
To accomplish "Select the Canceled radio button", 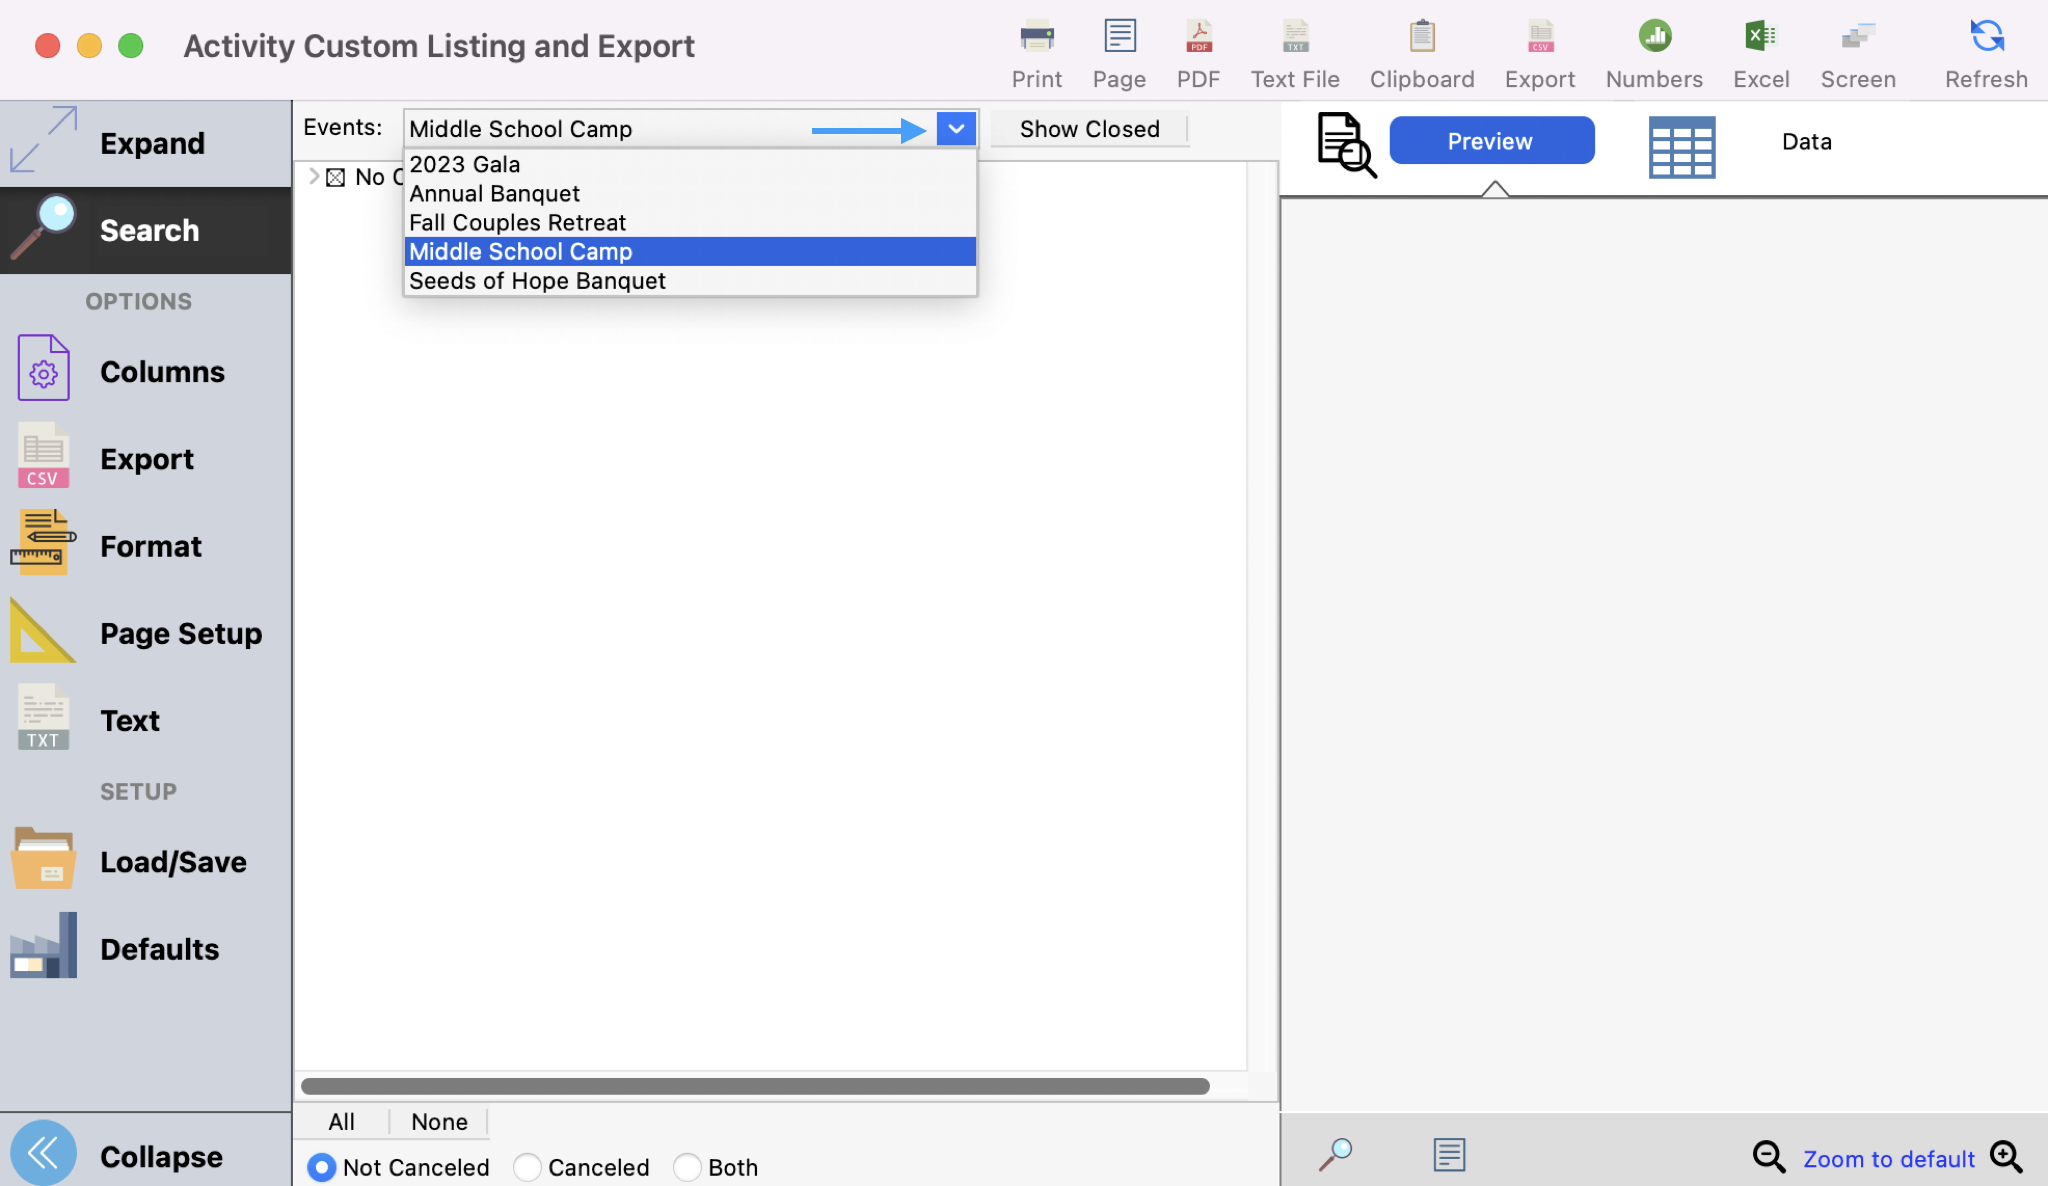I will tap(527, 1167).
